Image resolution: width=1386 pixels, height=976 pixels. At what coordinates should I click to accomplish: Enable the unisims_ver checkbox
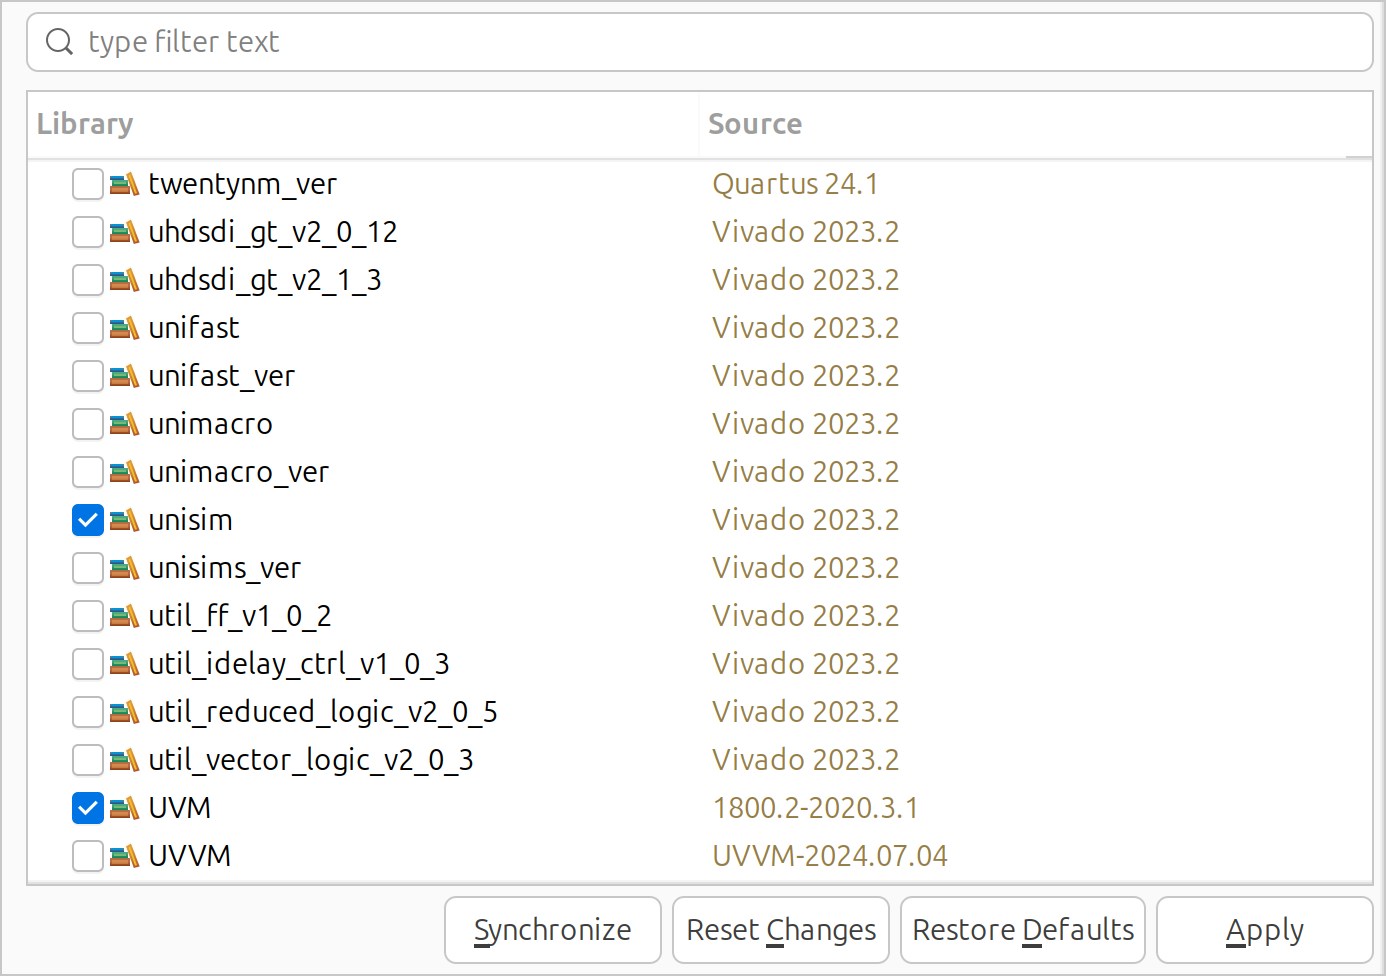coord(88,568)
